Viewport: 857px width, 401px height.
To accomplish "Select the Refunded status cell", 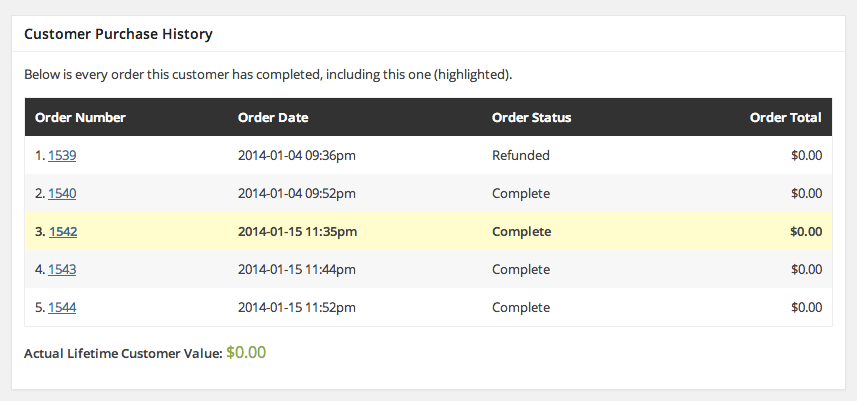I will click(x=521, y=156).
